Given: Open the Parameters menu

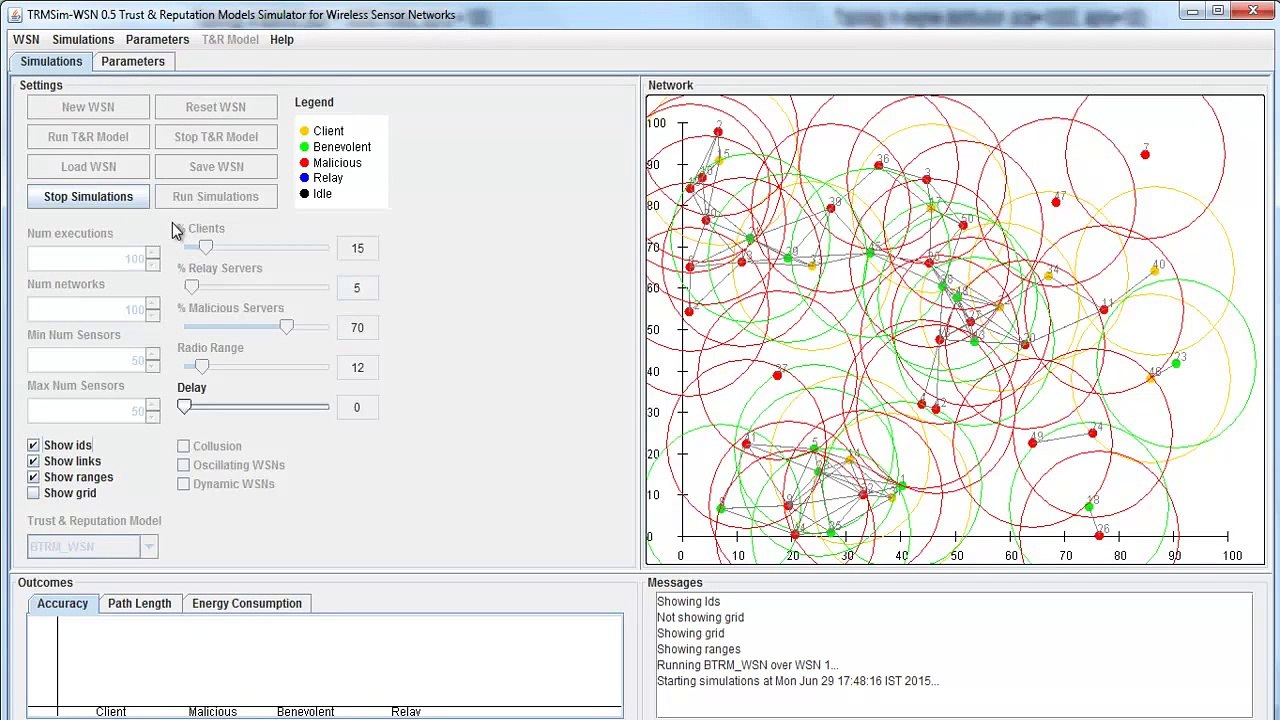Looking at the screenshot, I should tap(157, 39).
